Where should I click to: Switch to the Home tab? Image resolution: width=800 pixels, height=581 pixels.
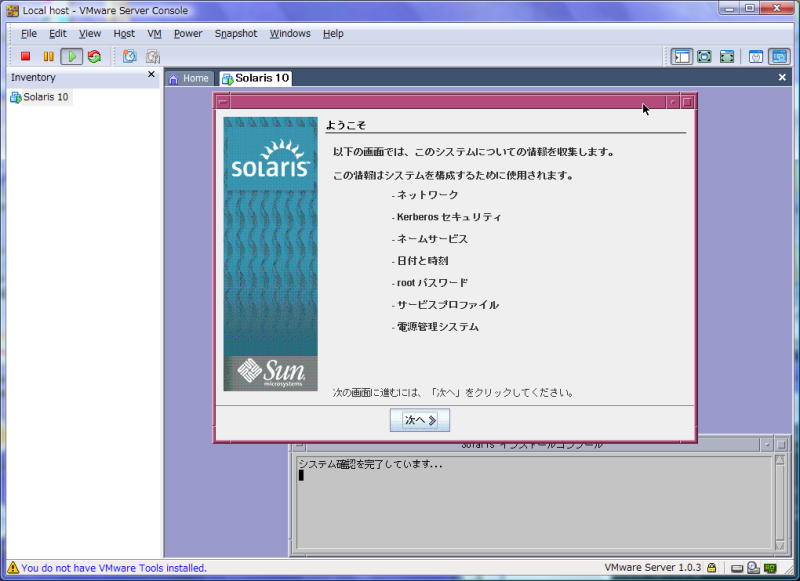190,77
